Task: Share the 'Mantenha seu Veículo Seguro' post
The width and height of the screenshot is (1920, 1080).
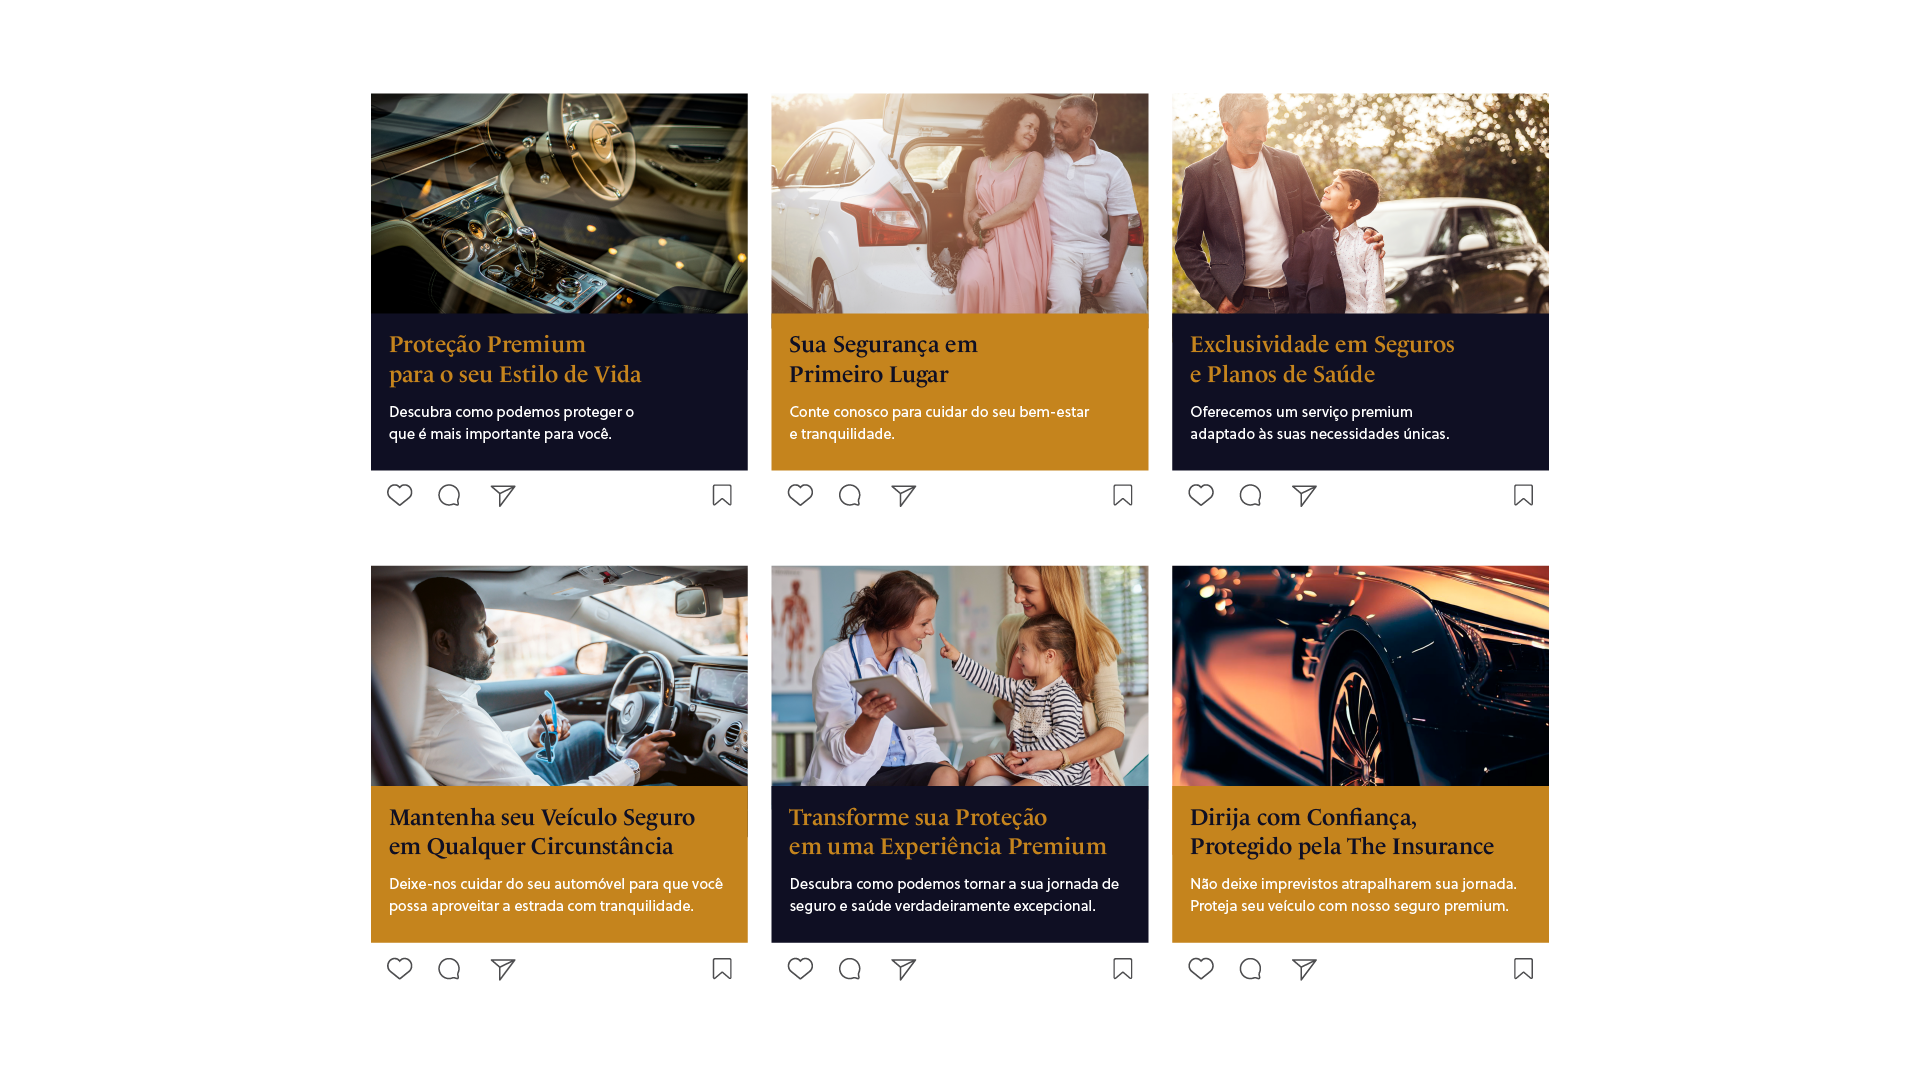Action: click(x=503, y=968)
